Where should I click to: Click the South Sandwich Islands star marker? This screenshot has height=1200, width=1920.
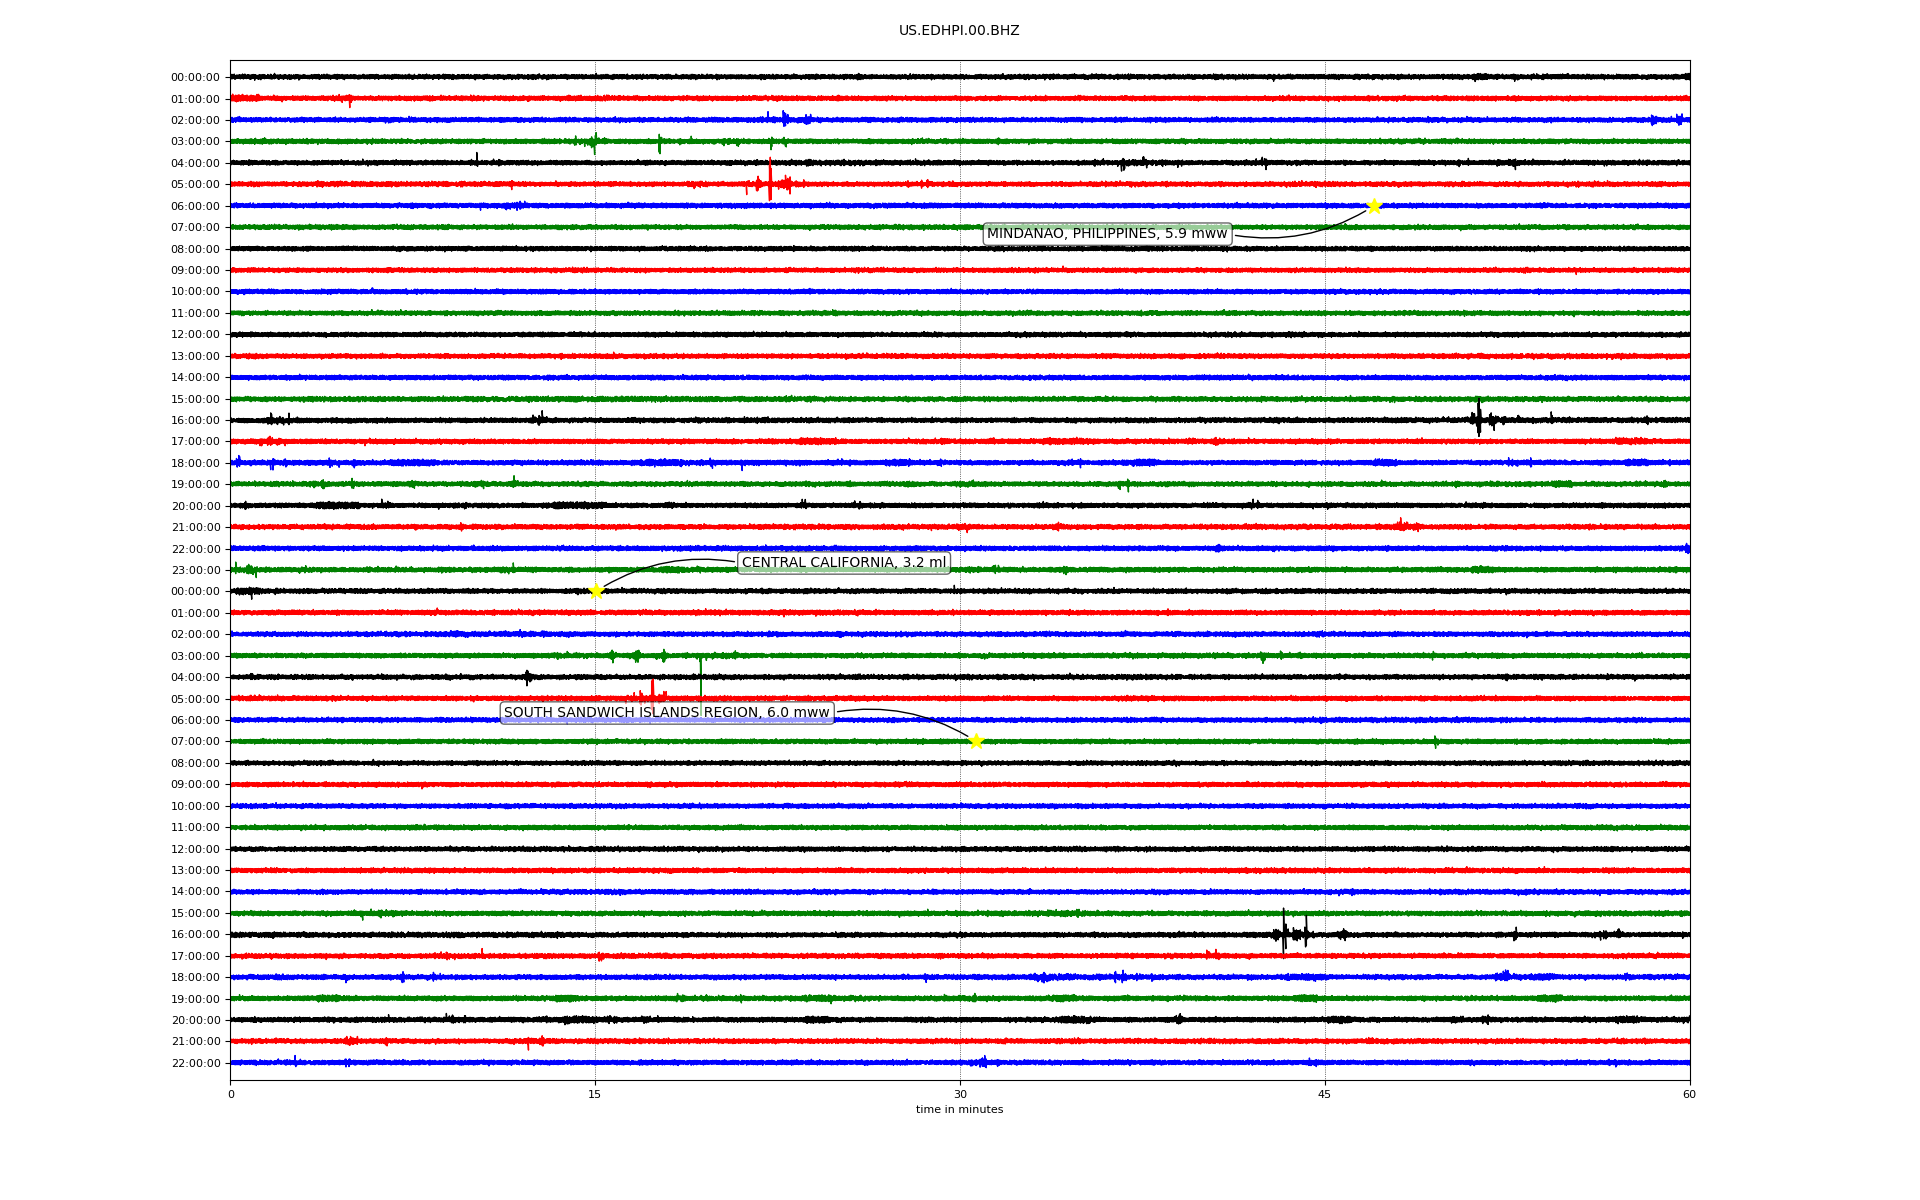coord(976,741)
